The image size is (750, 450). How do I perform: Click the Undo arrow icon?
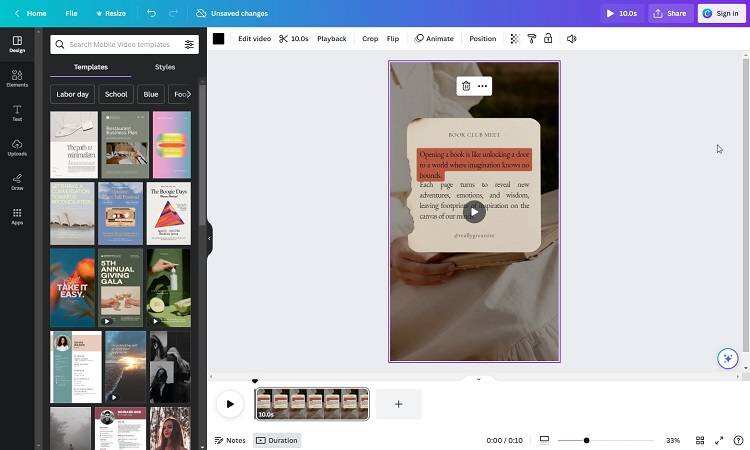tap(152, 13)
